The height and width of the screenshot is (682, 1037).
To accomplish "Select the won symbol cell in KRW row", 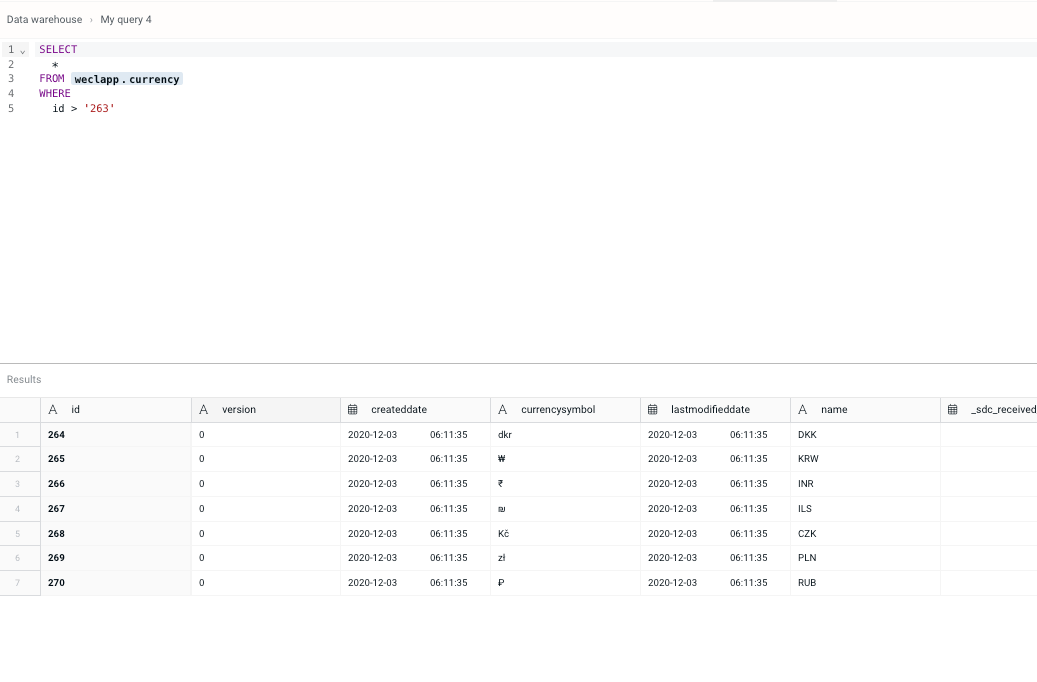I will coord(565,459).
